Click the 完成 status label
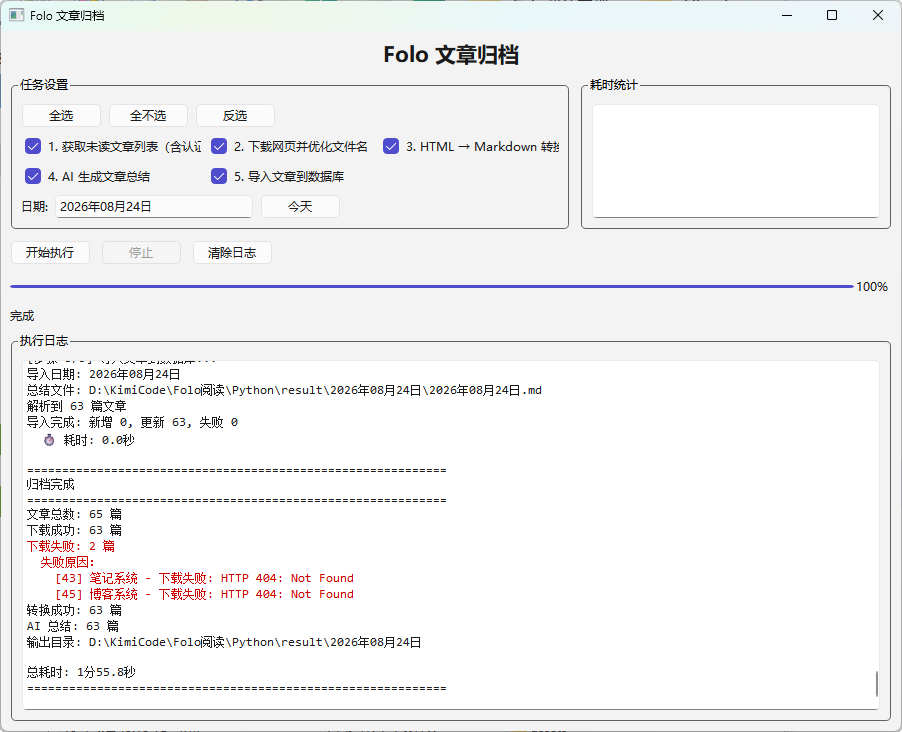The image size is (902, 732). pyautogui.click(x=22, y=316)
